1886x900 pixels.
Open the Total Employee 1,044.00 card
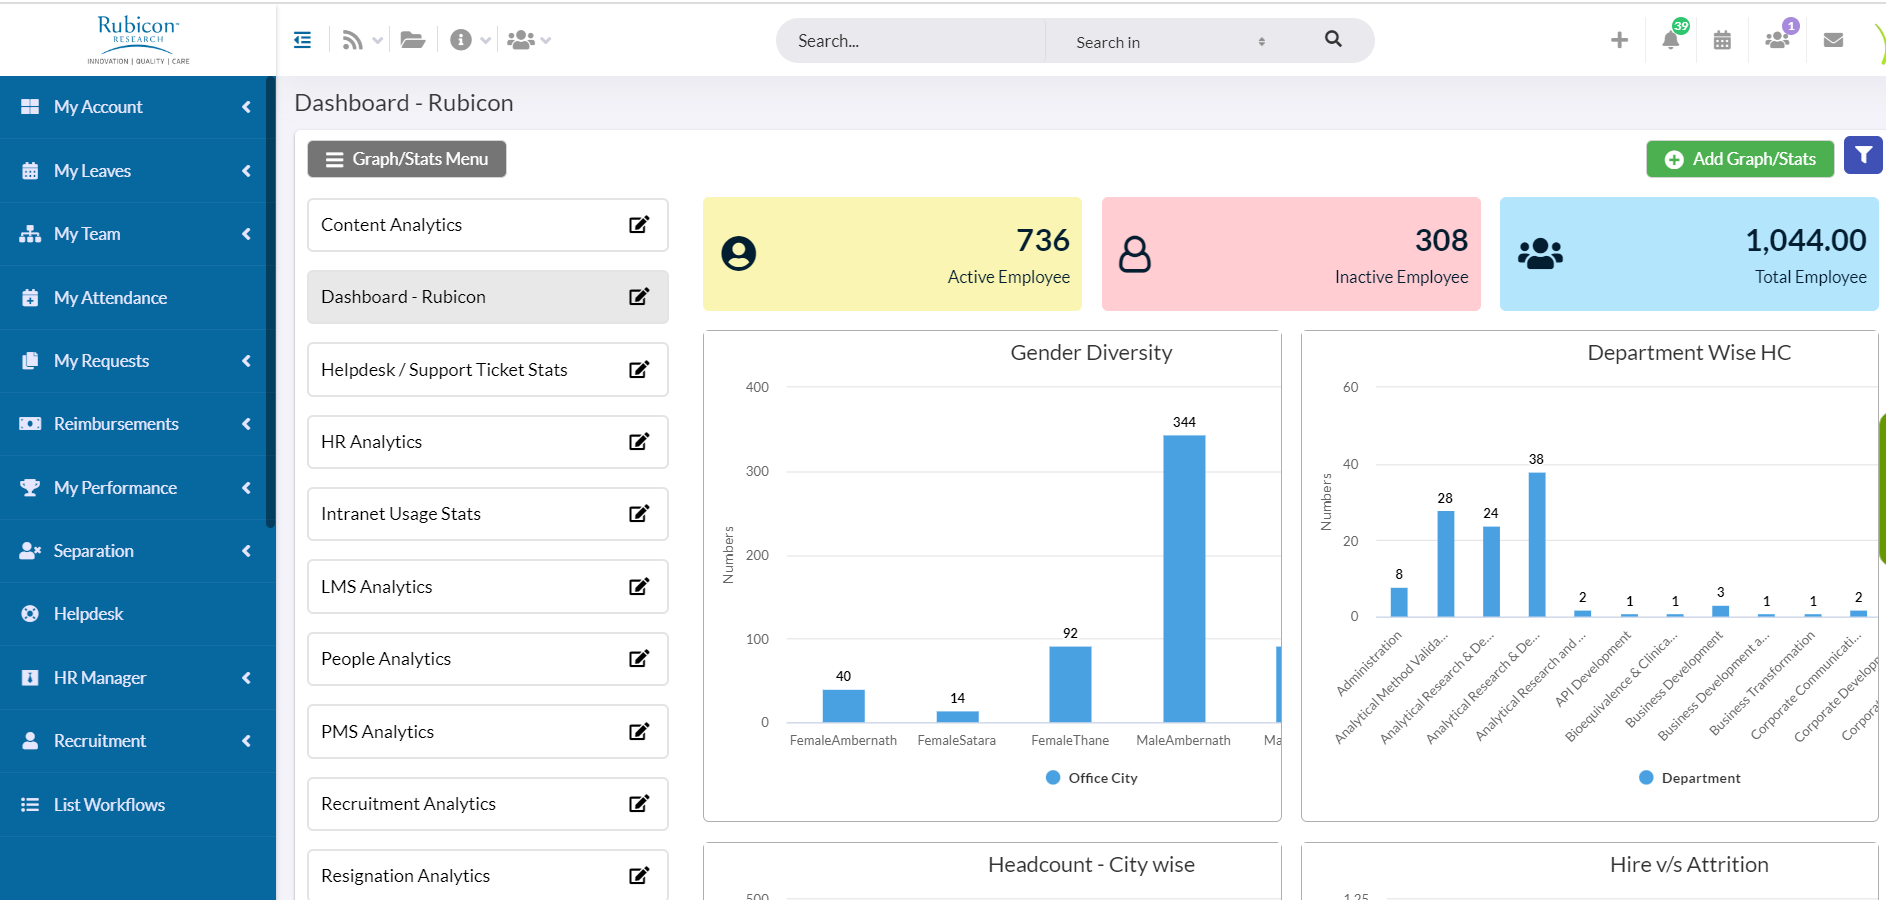click(1689, 254)
